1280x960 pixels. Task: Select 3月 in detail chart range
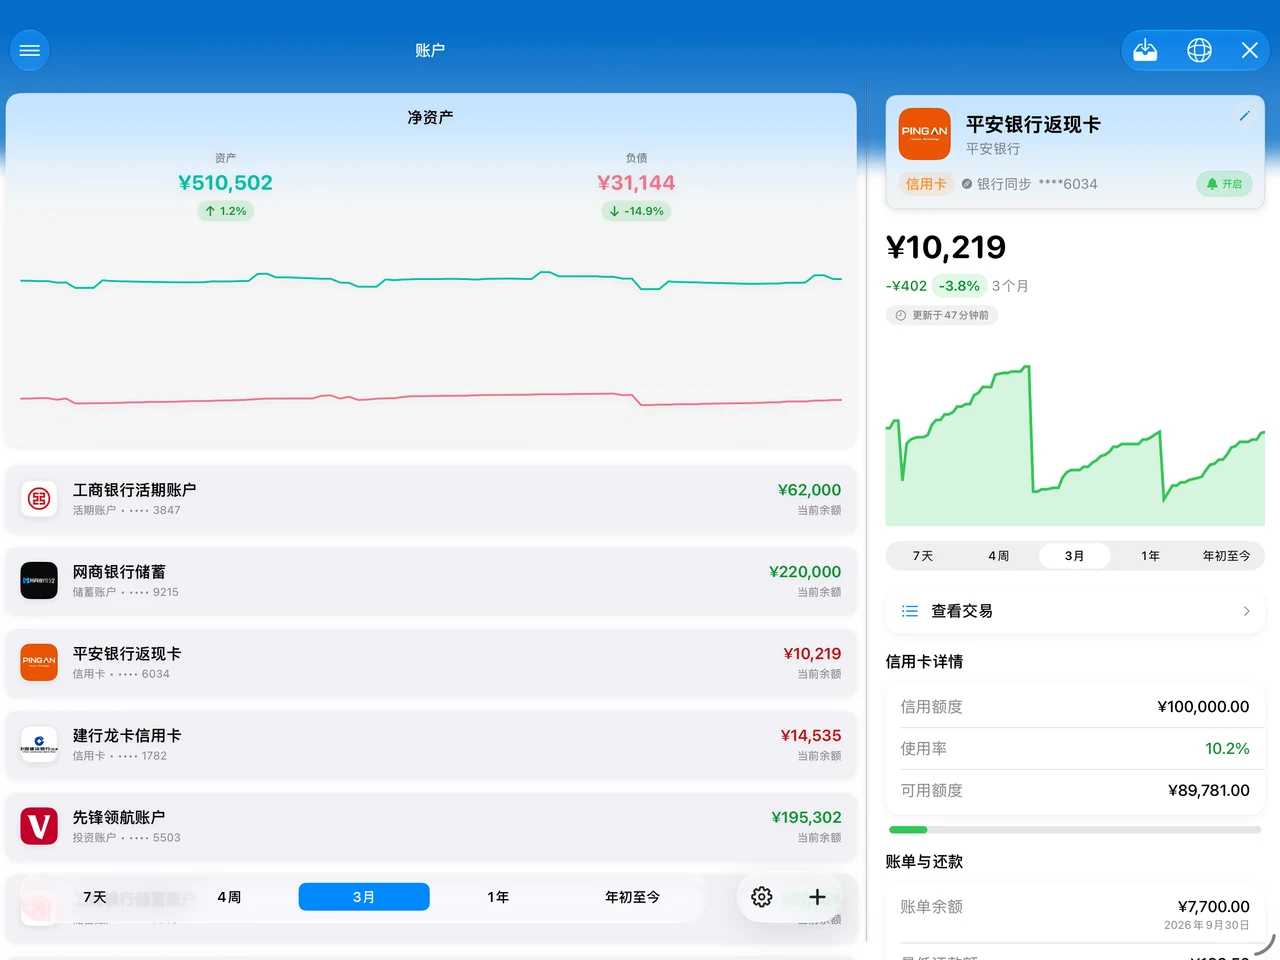click(x=1075, y=556)
